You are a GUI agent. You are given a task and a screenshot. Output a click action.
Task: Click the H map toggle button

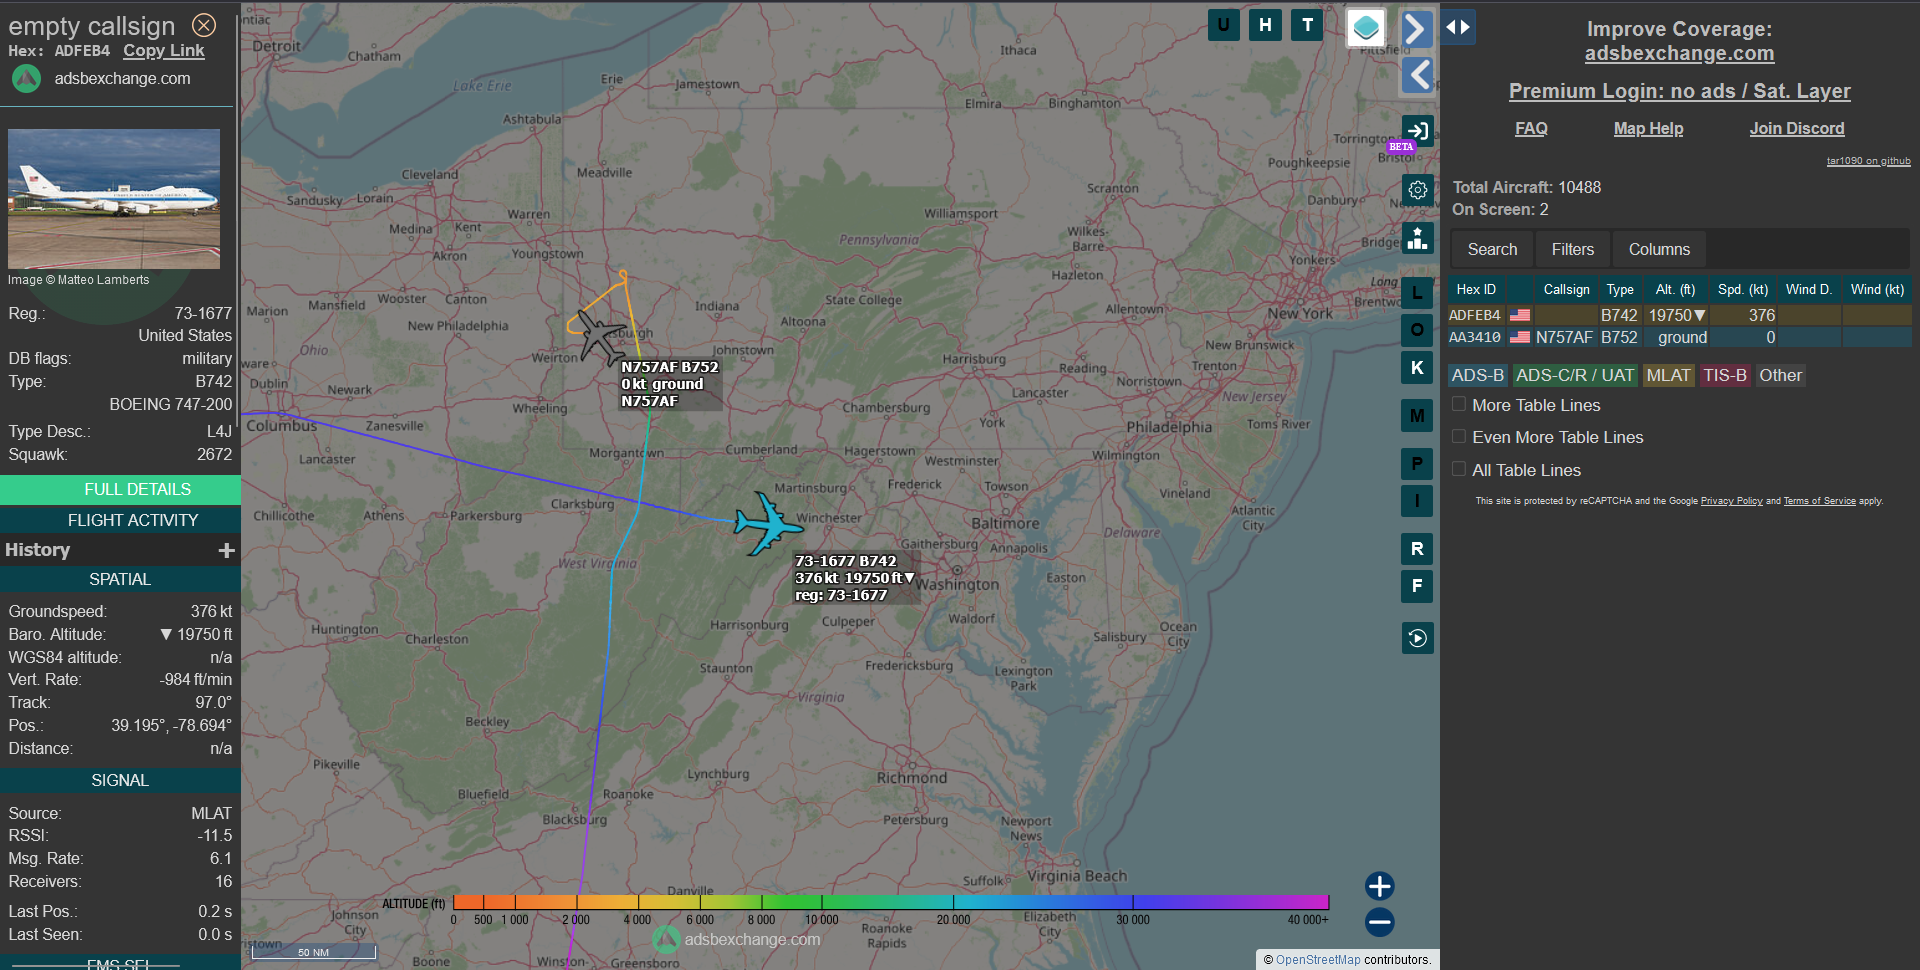pos(1265,25)
